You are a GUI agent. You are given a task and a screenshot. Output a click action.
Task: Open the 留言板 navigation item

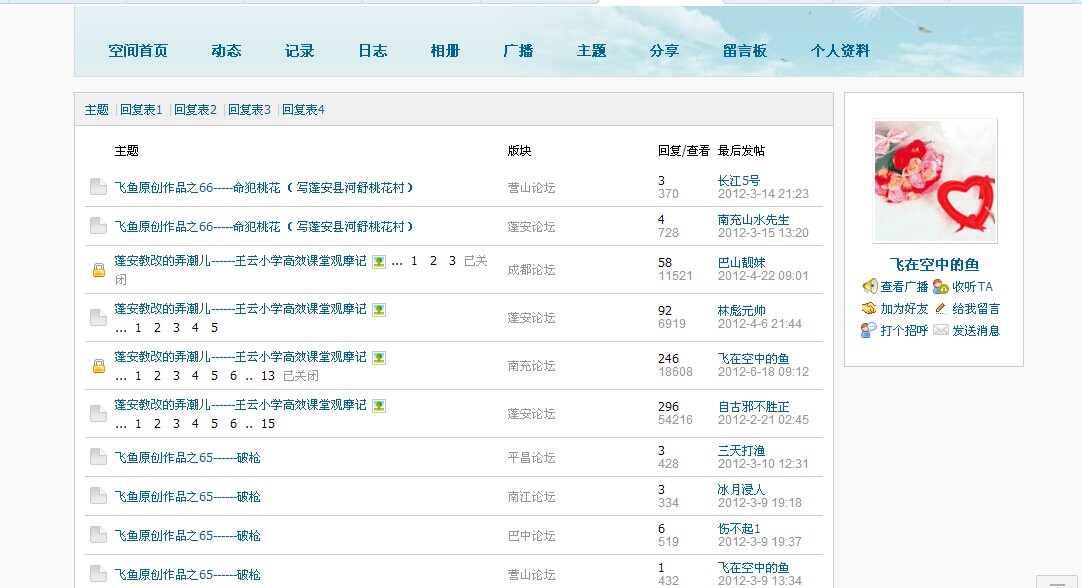click(745, 51)
